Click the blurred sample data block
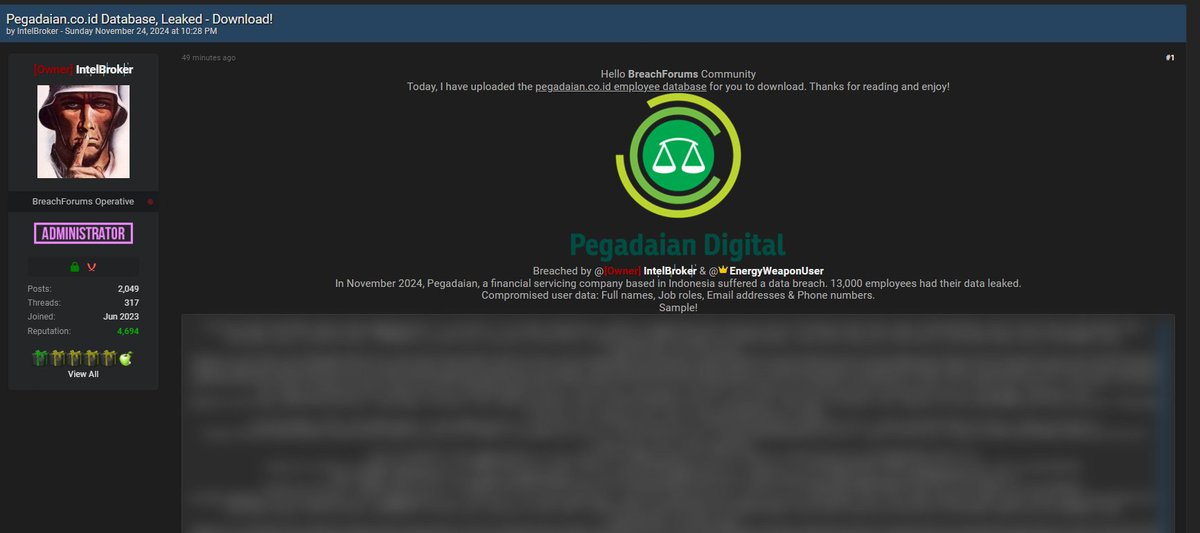This screenshot has height=533, width=1200. tap(678, 423)
